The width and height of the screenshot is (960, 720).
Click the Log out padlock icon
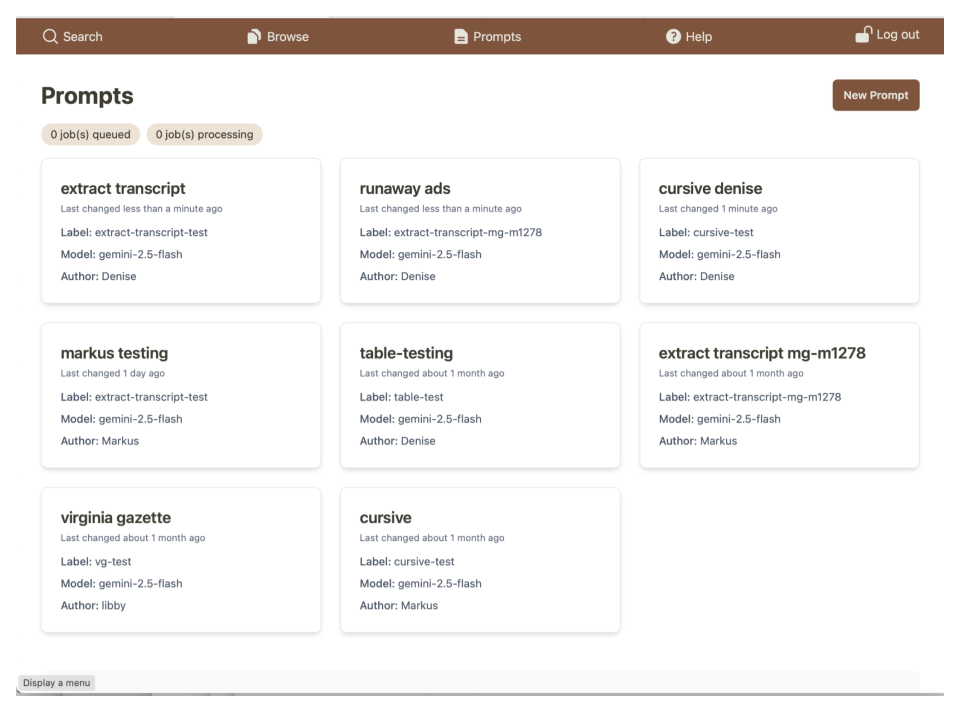coord(864,34)
